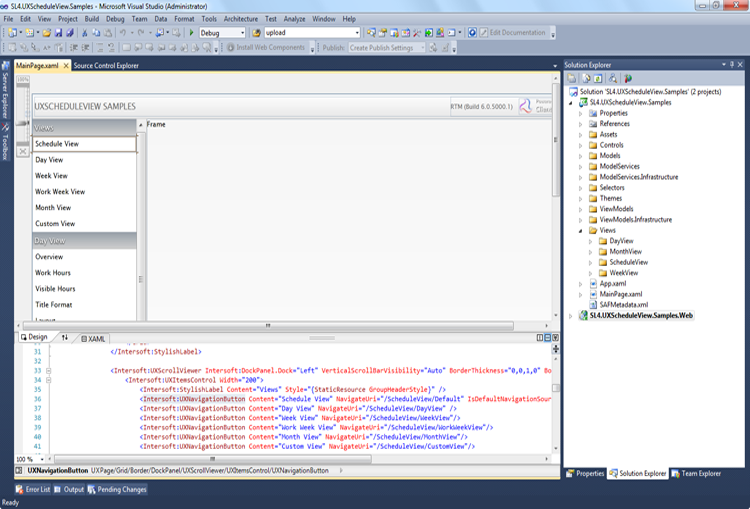
Task: Open the Error List panel
Action: (x=33, y=489)
